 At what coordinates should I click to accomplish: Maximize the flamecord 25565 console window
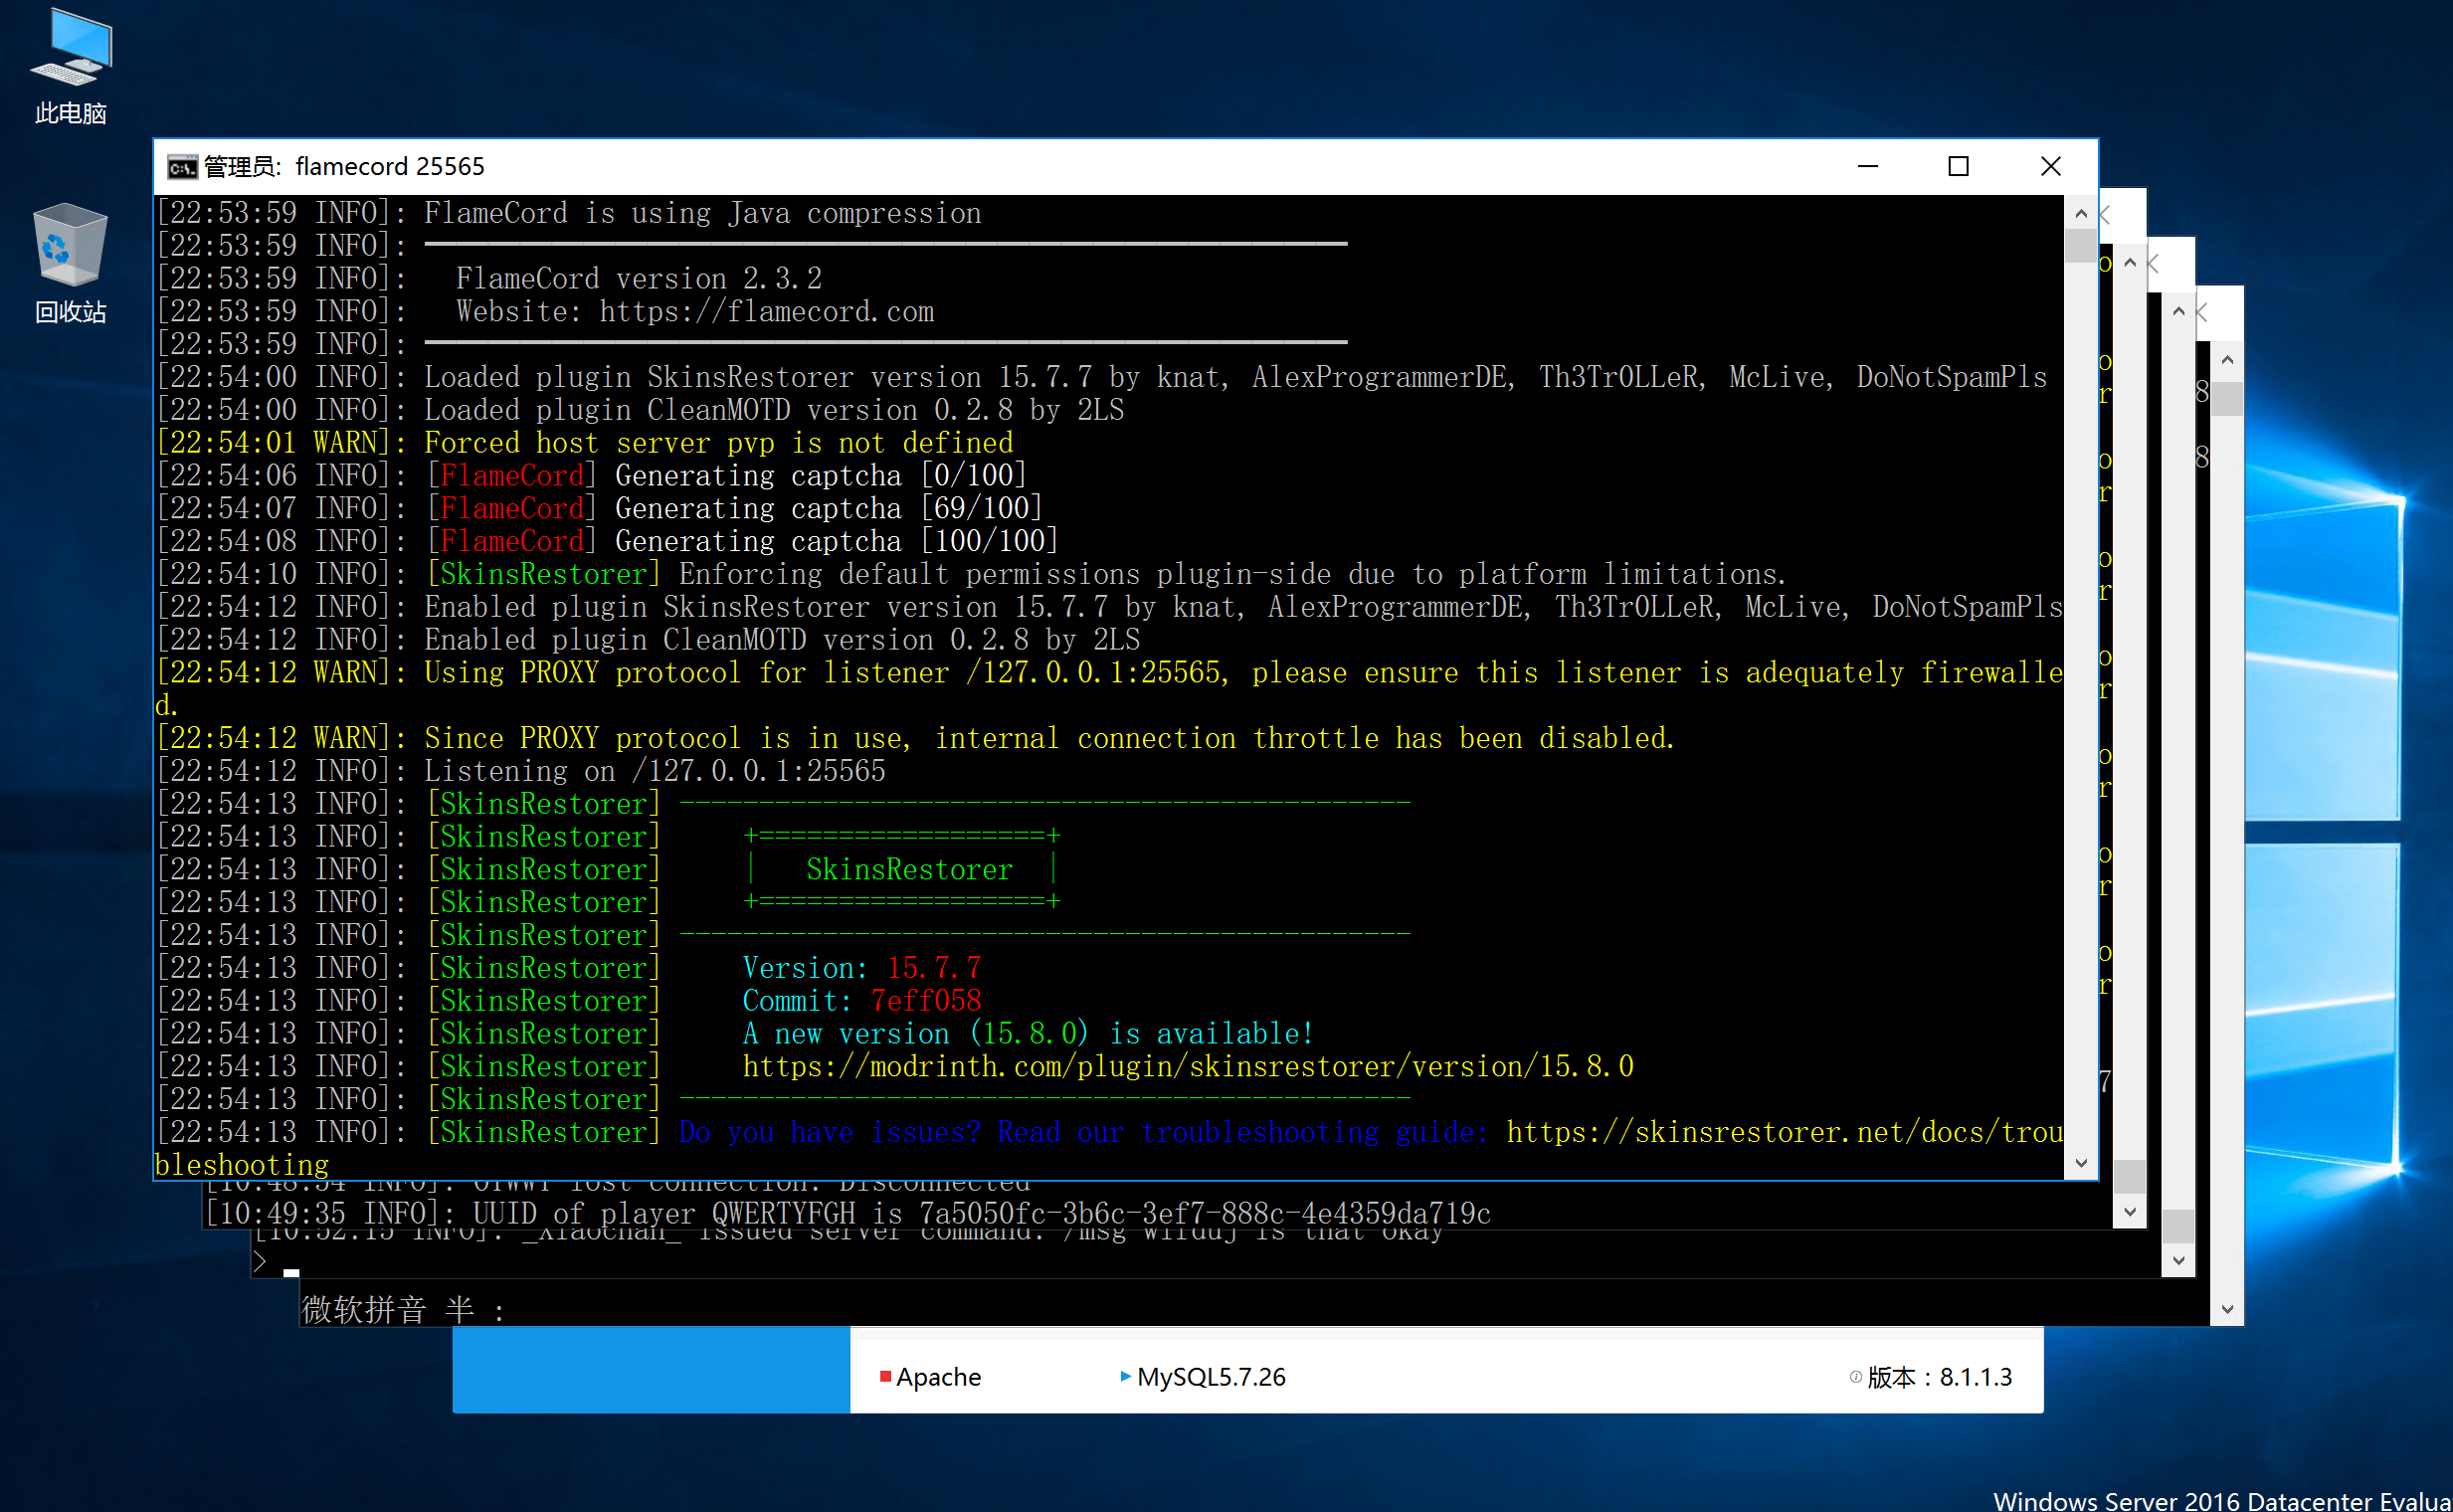click(1958, 167)
